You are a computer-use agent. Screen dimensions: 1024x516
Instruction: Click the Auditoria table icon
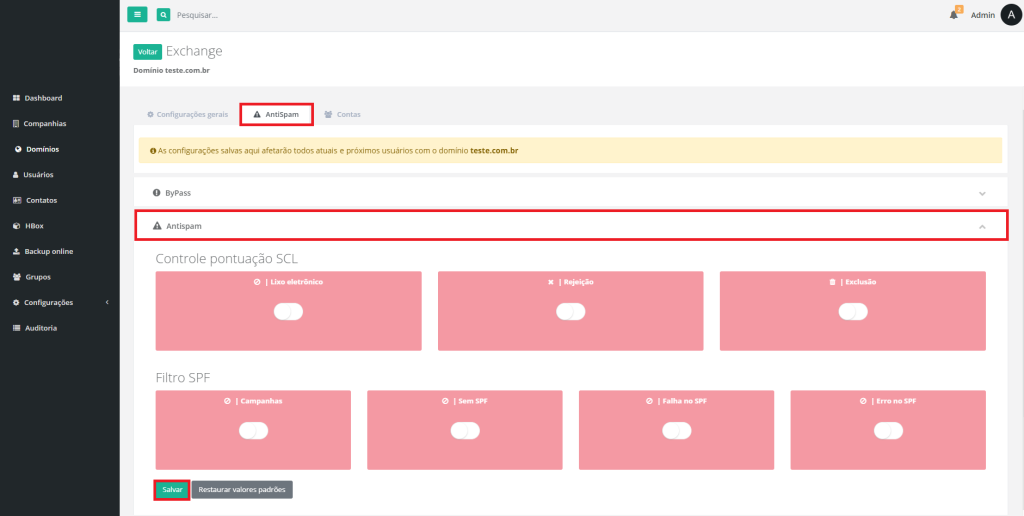click(17, 328)
